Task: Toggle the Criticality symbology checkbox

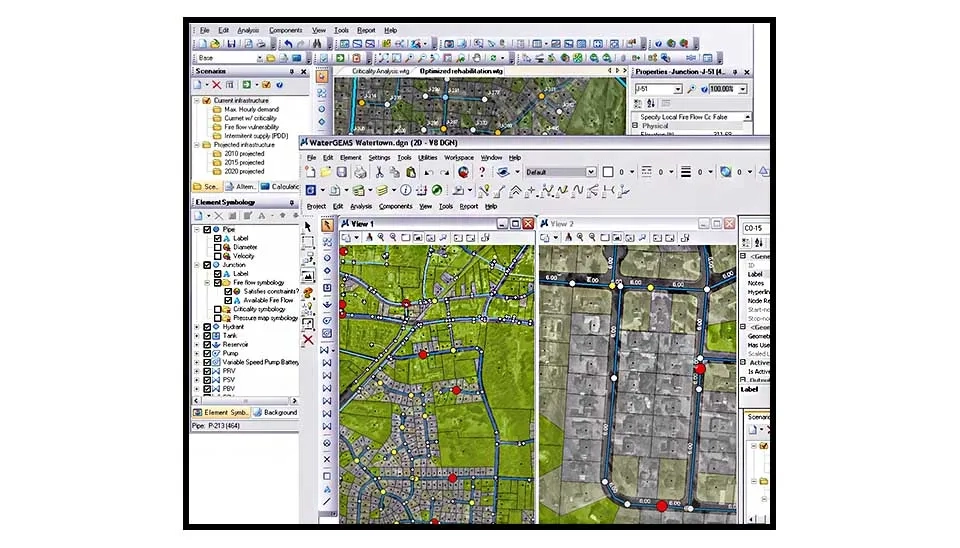Action: (218, 309)
